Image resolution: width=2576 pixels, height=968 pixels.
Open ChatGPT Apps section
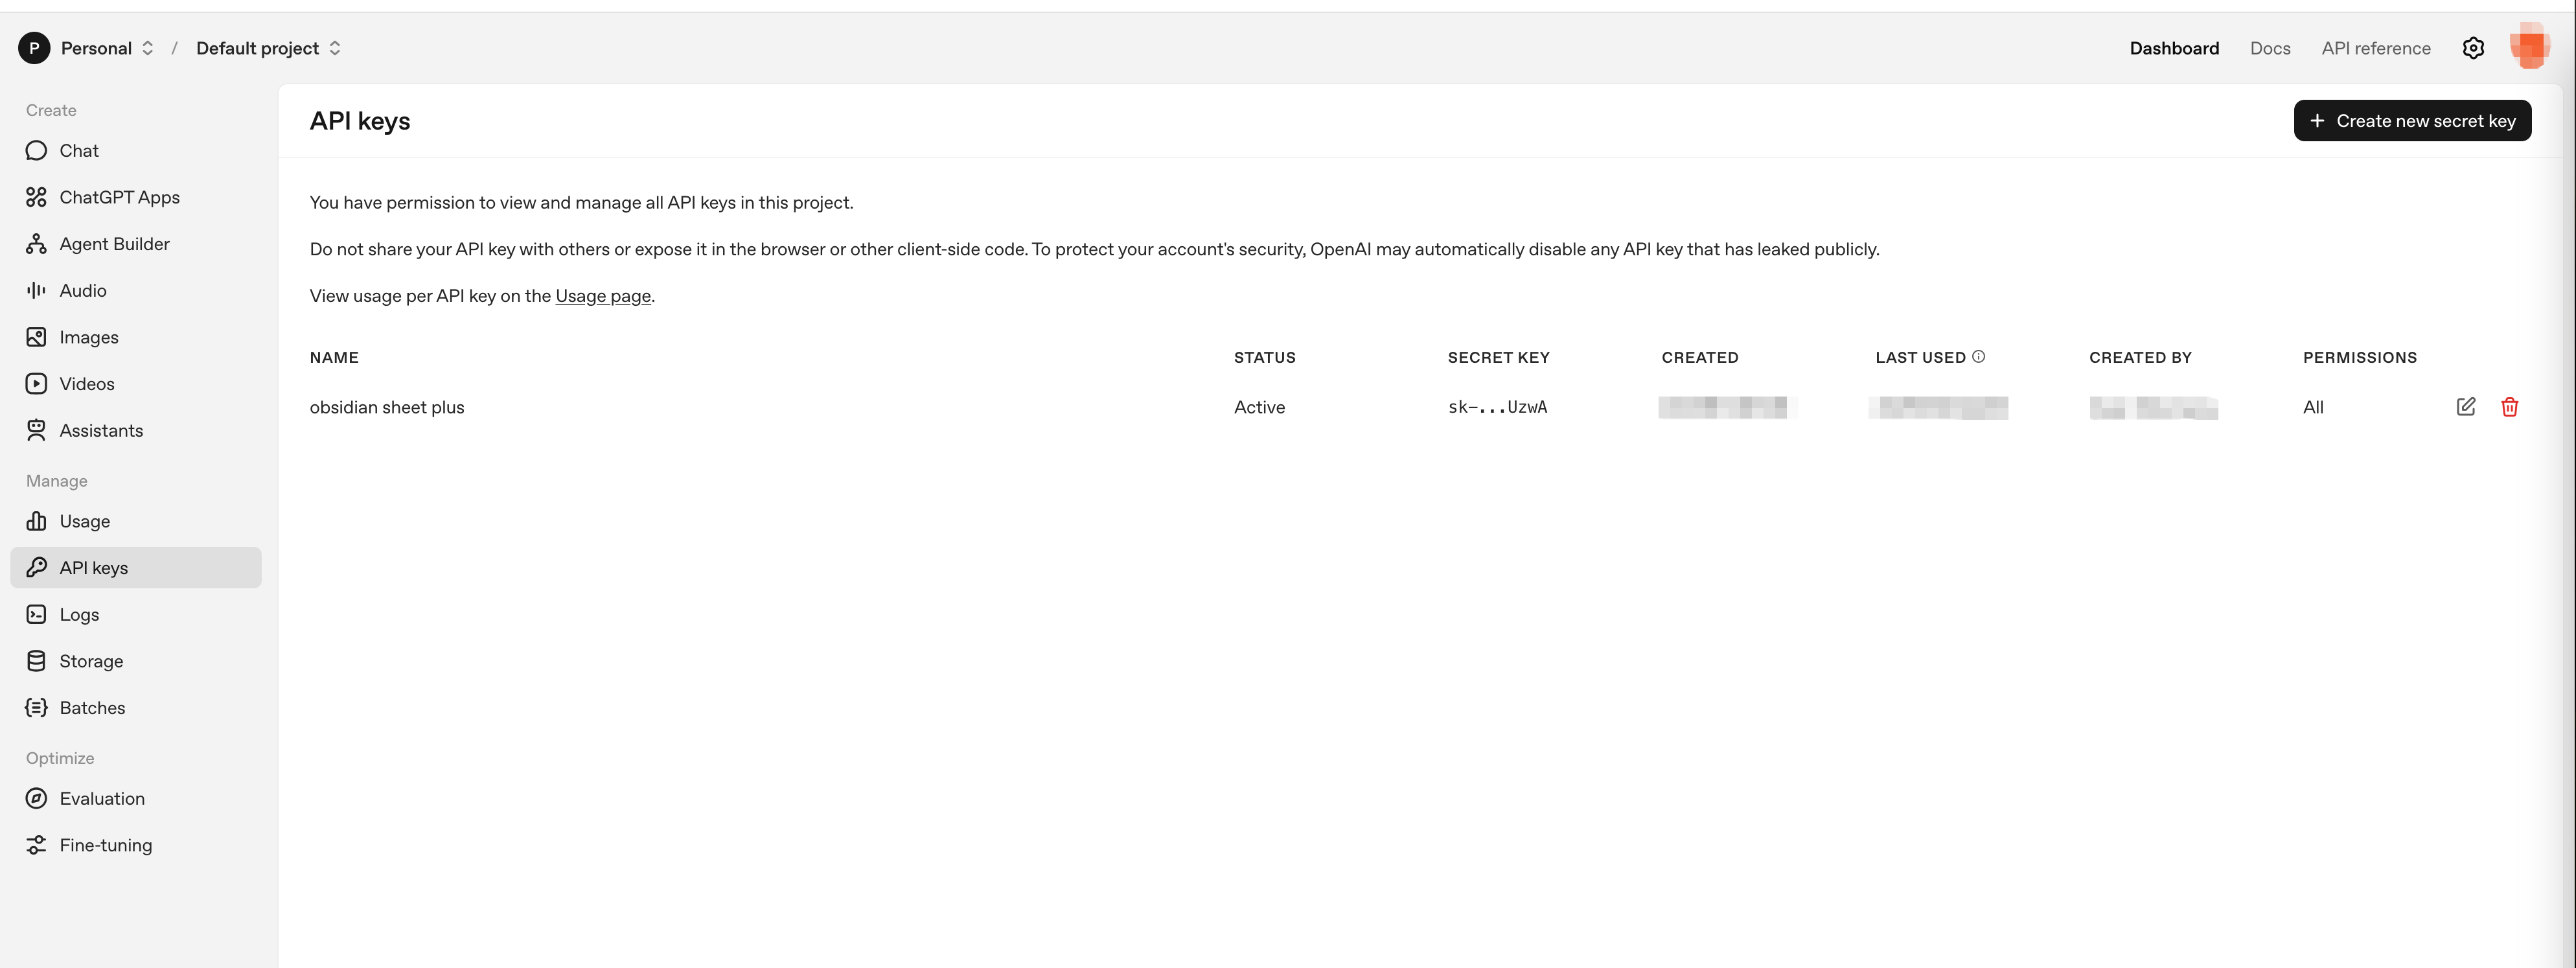pyautogui.click(x=118, y=197)
